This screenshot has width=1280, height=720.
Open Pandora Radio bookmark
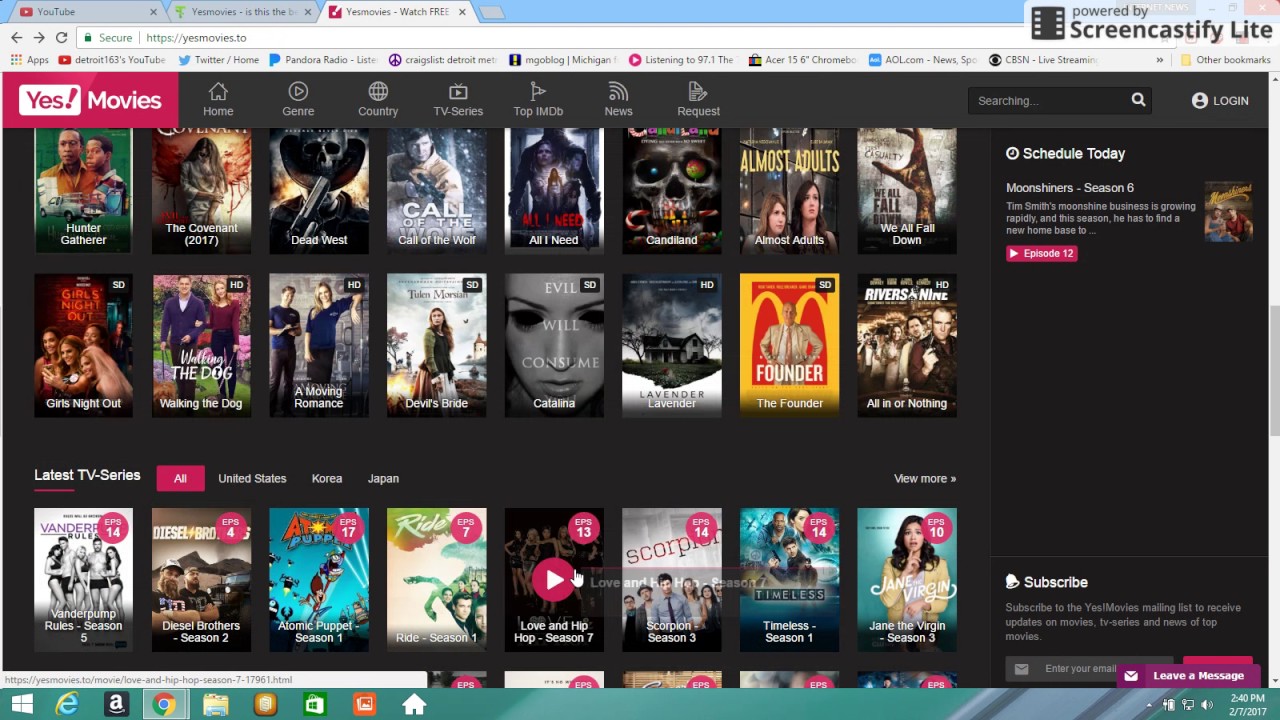tap(323, 60)
